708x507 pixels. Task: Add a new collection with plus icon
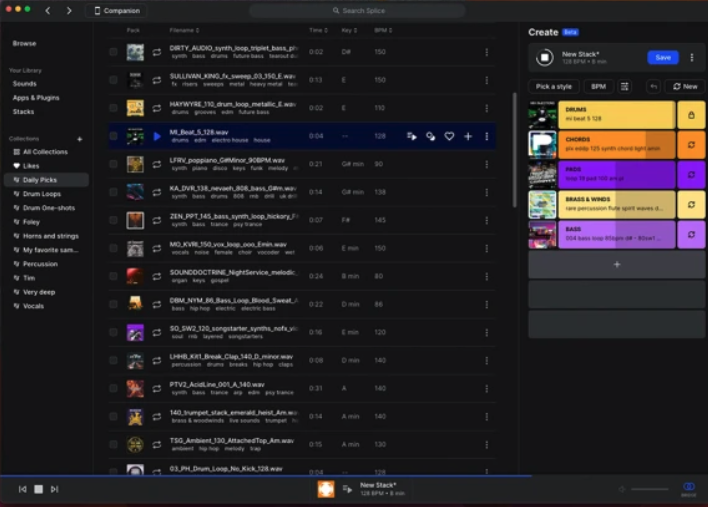point(79,139)
